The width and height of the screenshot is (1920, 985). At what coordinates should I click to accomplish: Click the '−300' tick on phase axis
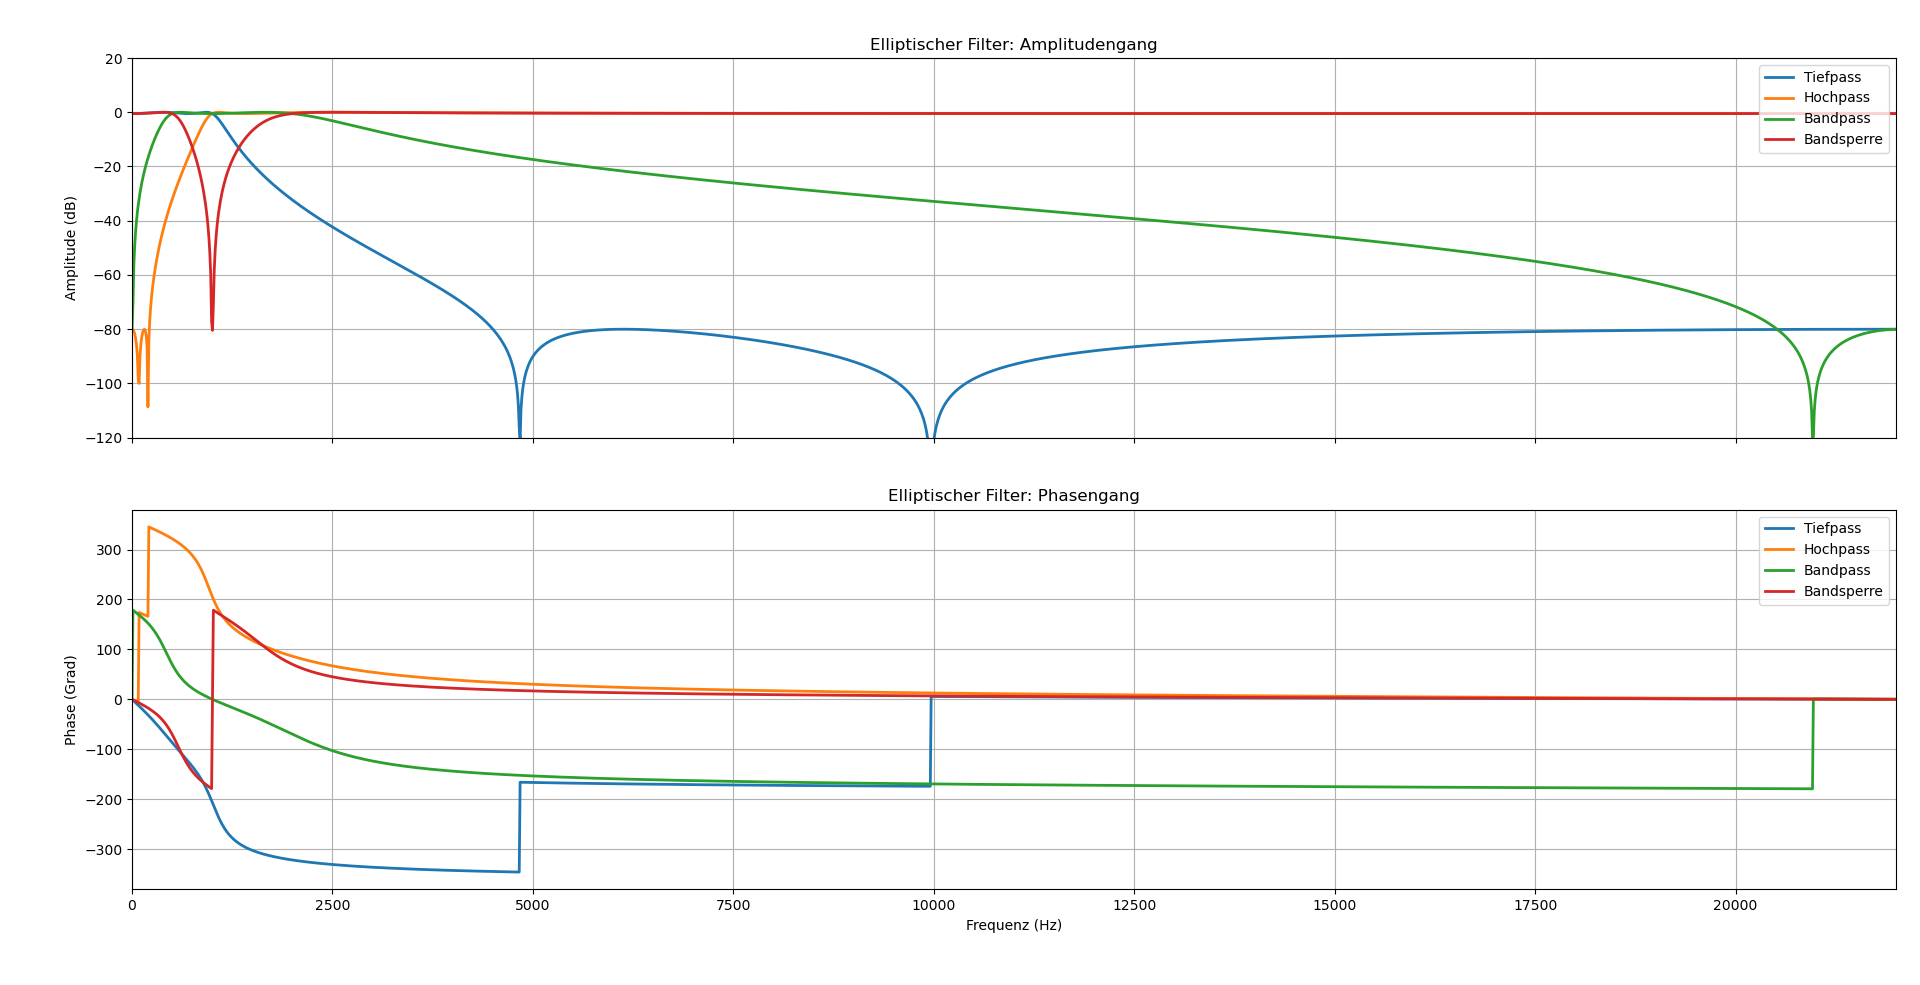[104, 850]
